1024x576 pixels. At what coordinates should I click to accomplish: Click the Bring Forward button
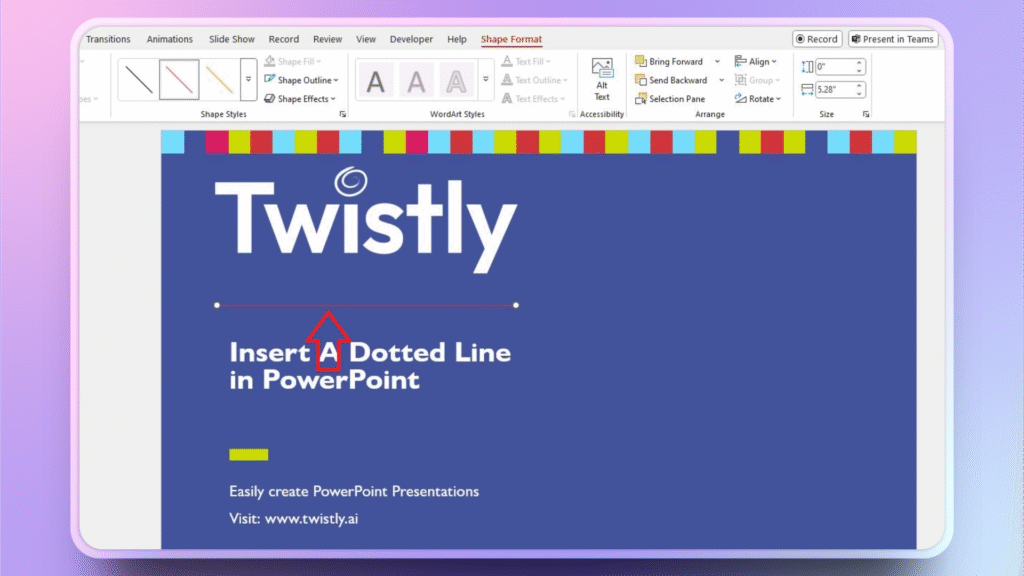pos(670,61)
